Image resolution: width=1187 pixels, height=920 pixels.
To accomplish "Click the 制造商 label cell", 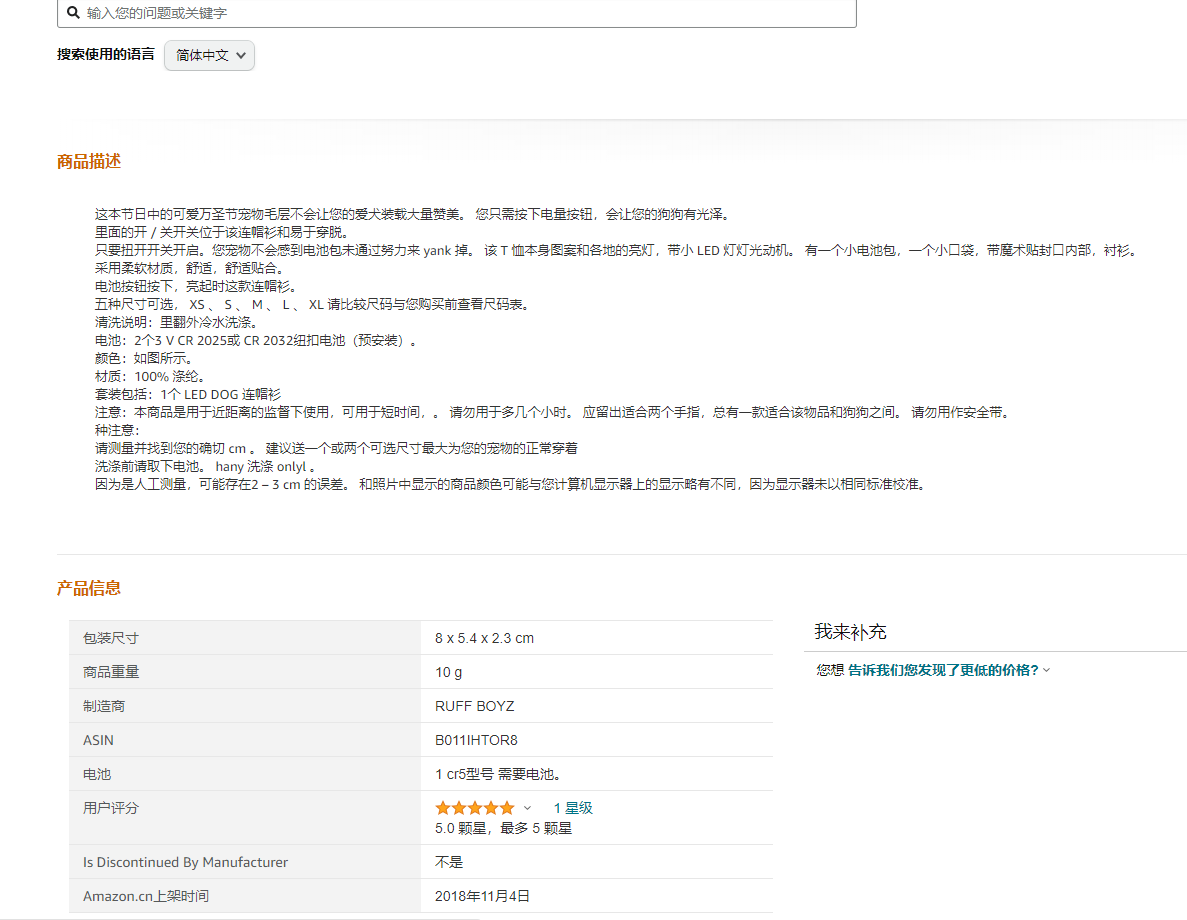I will click(x=245, y=706).
